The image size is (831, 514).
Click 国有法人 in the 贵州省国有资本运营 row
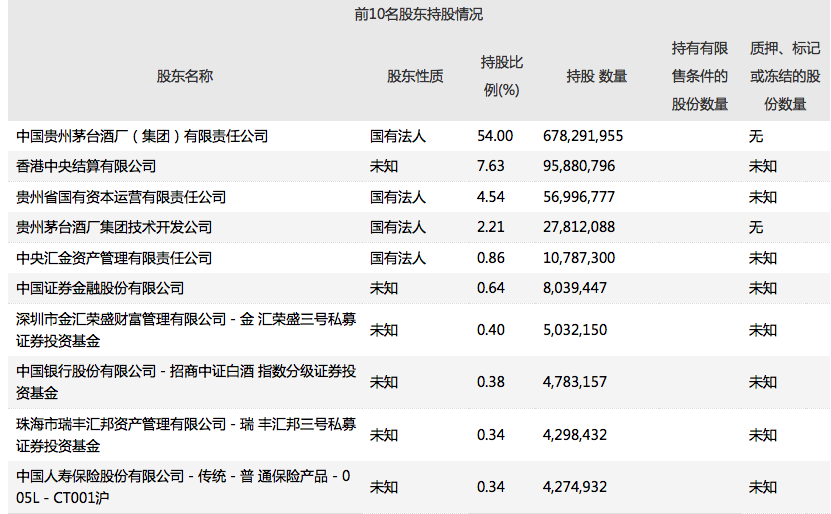(x=397, y=197)
